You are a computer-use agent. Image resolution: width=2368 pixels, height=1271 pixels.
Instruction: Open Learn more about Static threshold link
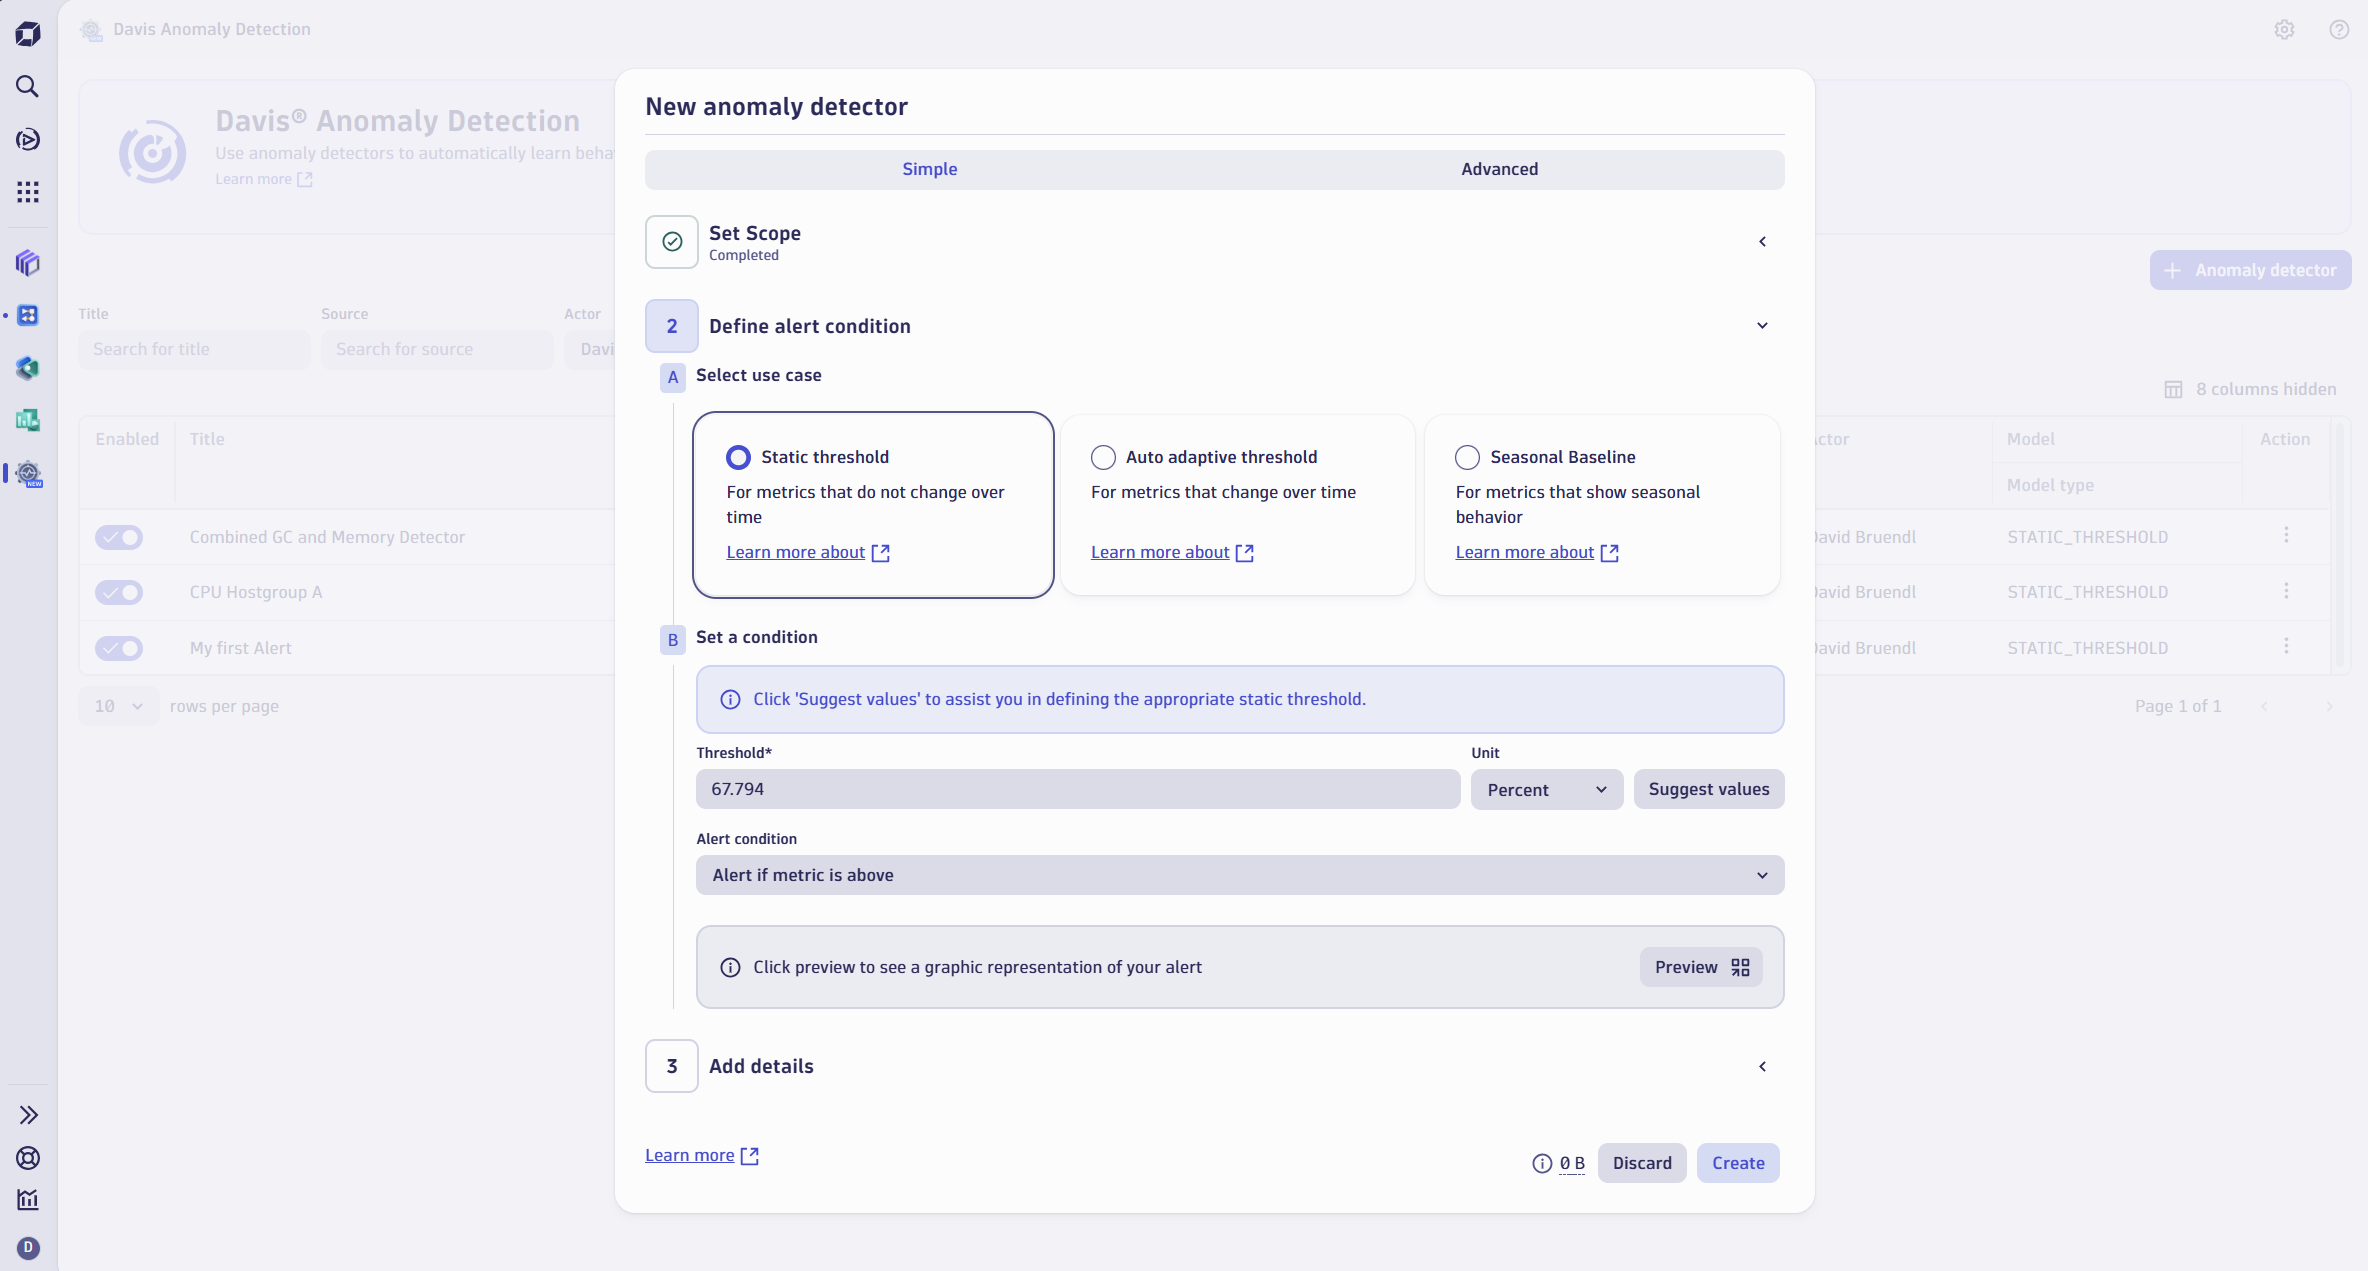pyautogui.click(x=808, y=553)
